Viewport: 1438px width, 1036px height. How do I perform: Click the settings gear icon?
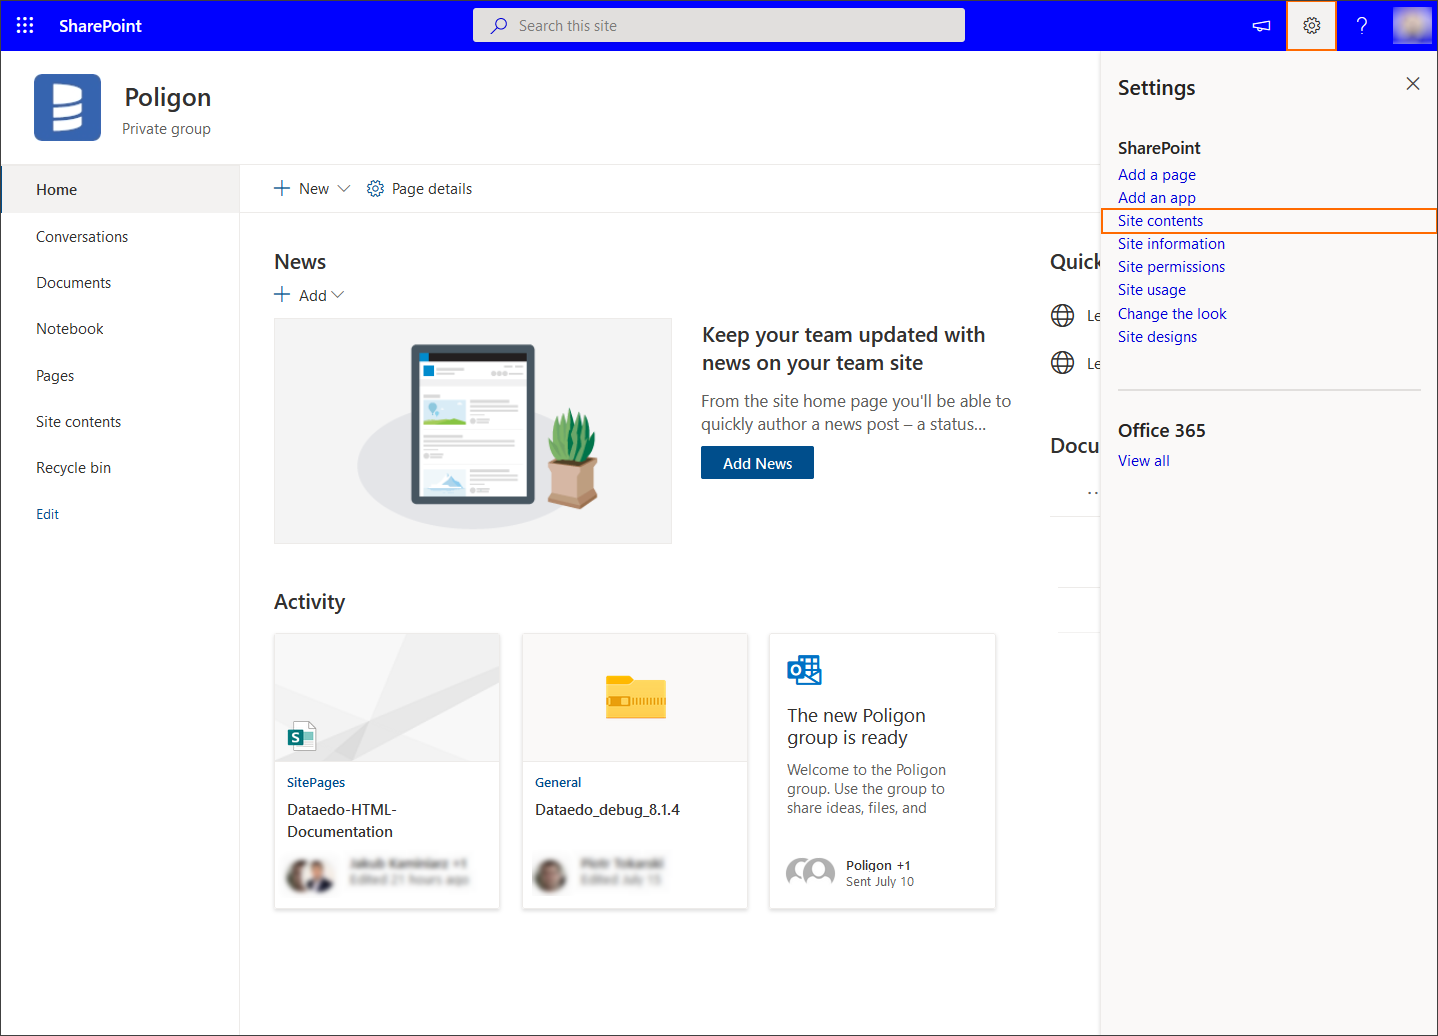pos(1311,26)
